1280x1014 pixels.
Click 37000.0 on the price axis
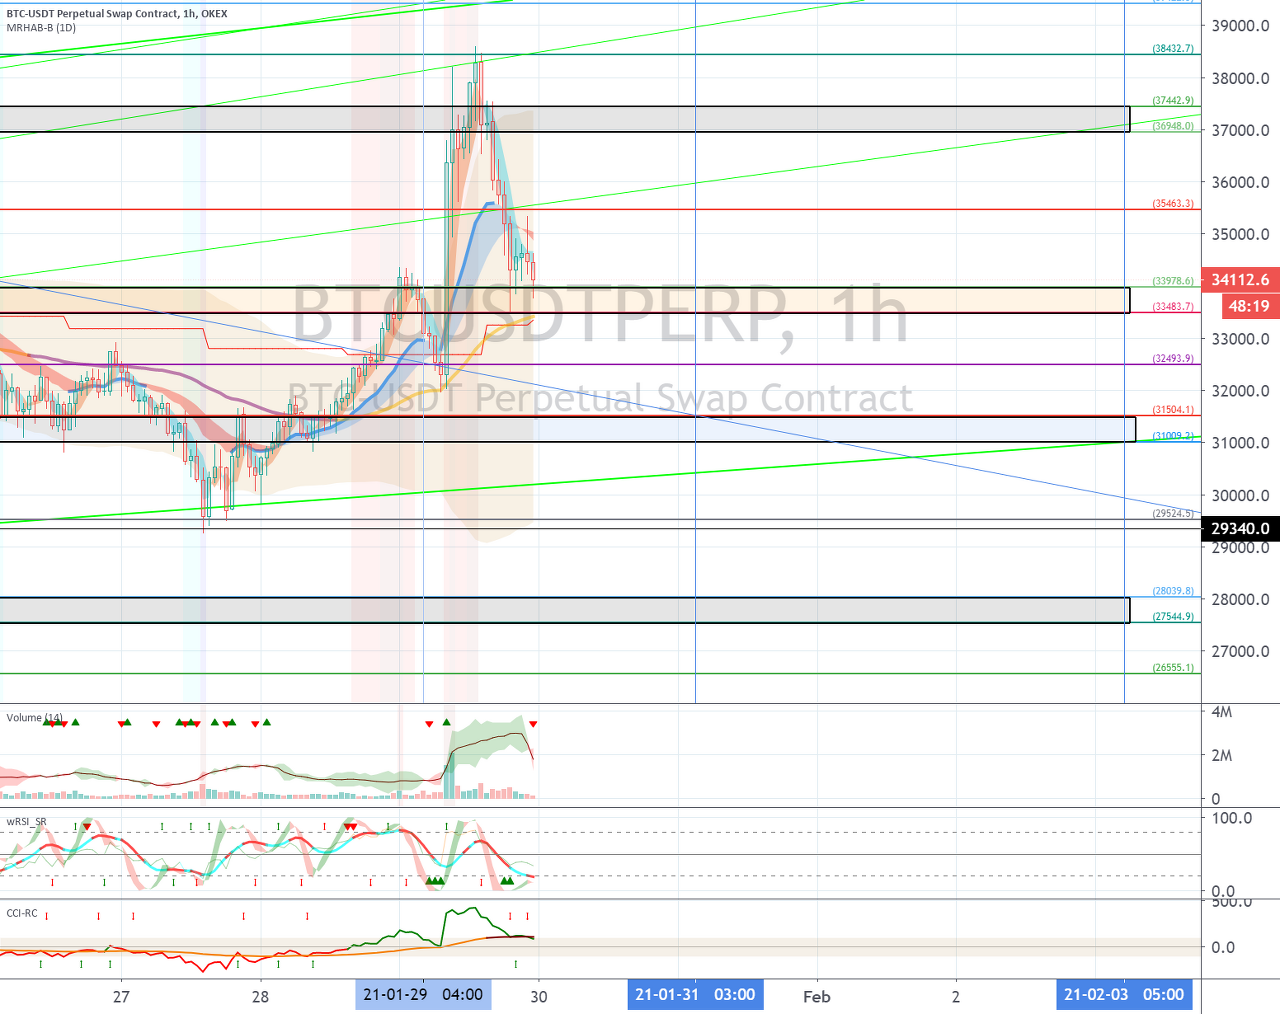click(x=1240, y=130)
